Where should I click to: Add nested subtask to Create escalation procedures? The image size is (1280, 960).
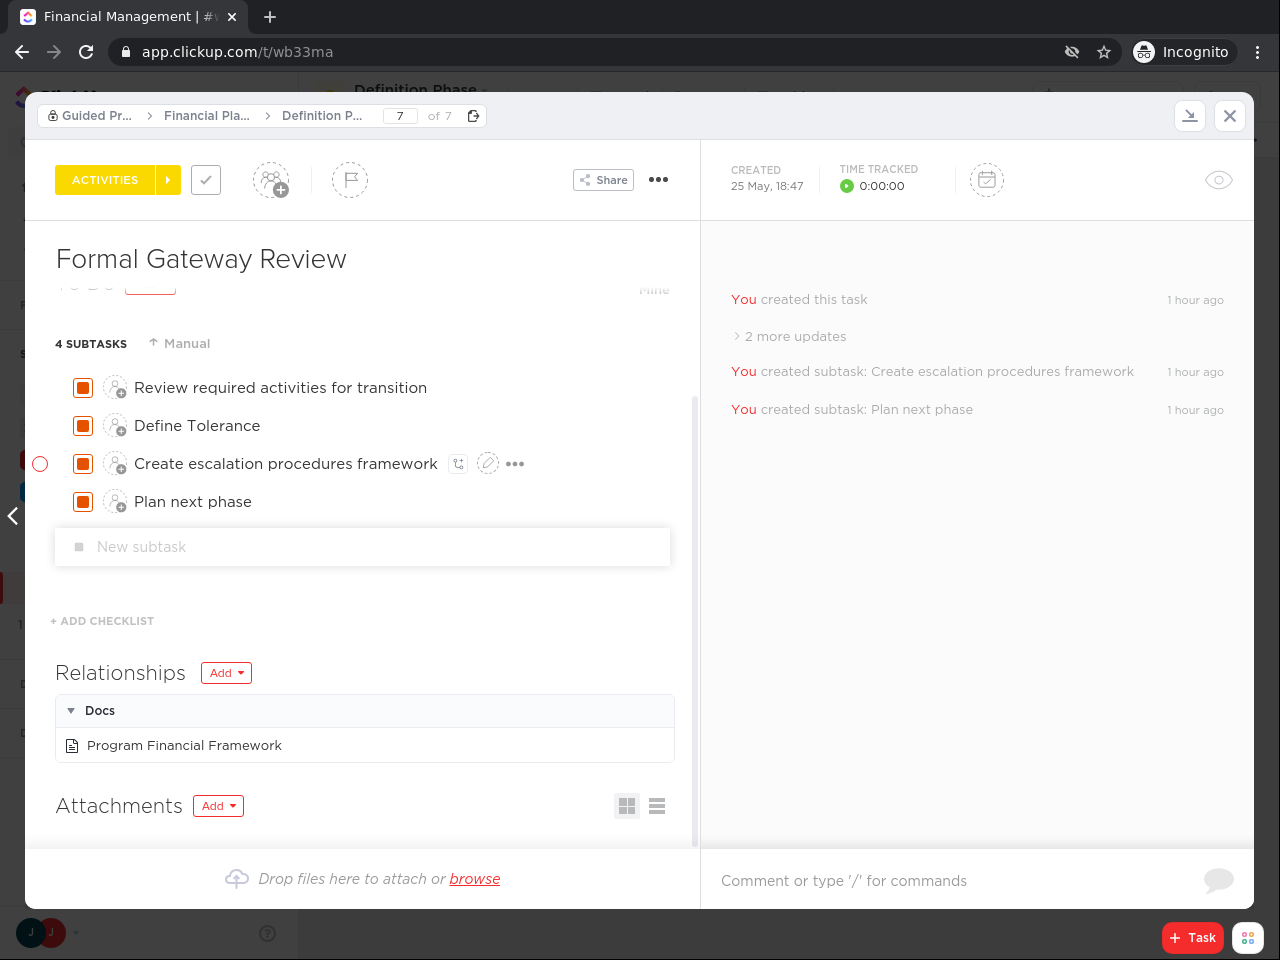point(458,464)
